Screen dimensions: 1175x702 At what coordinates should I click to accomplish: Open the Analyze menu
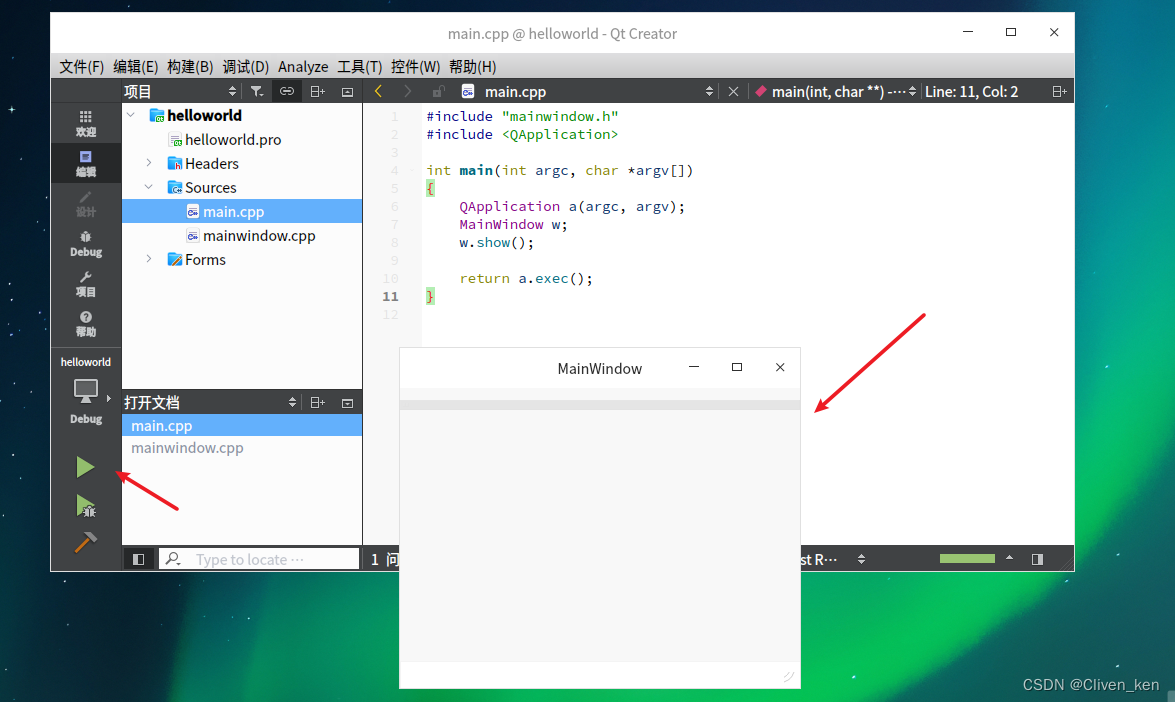pyautogui.click(x=303, y=67)
